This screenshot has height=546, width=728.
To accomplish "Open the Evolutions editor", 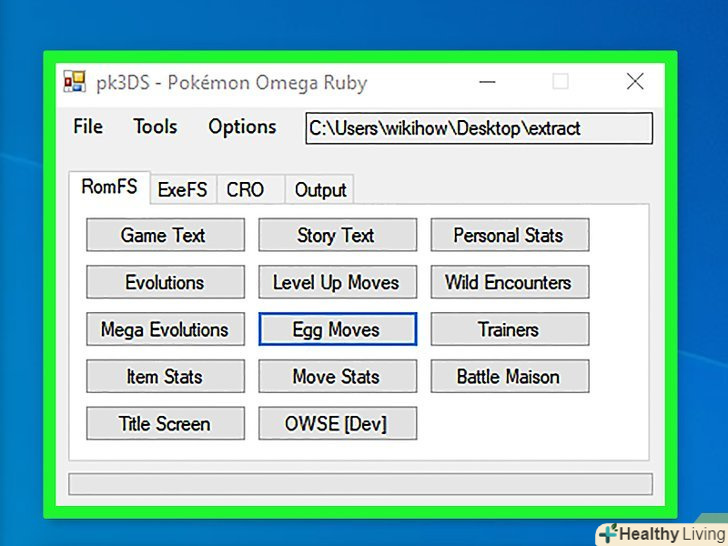I will pos(165,282).
